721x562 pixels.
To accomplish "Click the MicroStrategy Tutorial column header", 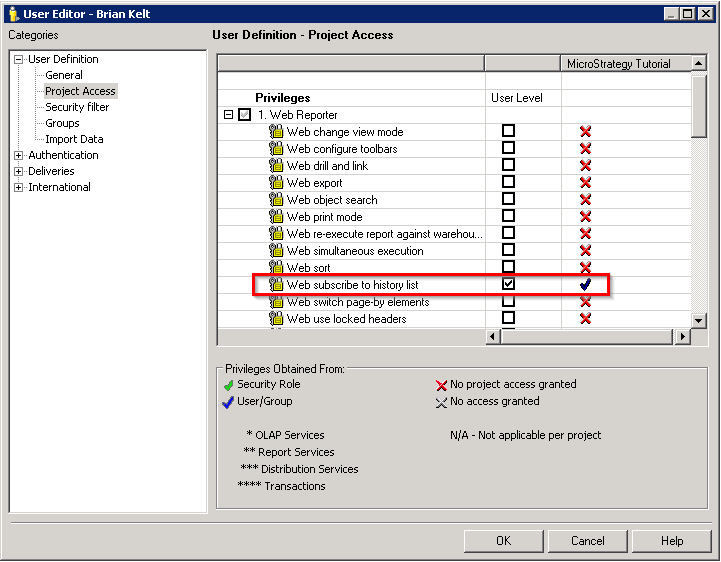I will point(626,63).
